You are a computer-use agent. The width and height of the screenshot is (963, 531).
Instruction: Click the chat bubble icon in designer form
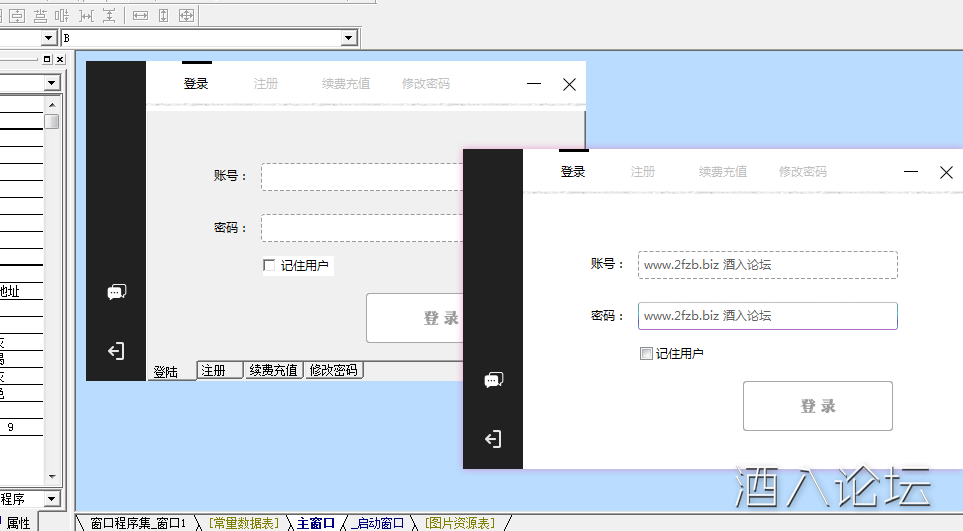tap(116, 292)
